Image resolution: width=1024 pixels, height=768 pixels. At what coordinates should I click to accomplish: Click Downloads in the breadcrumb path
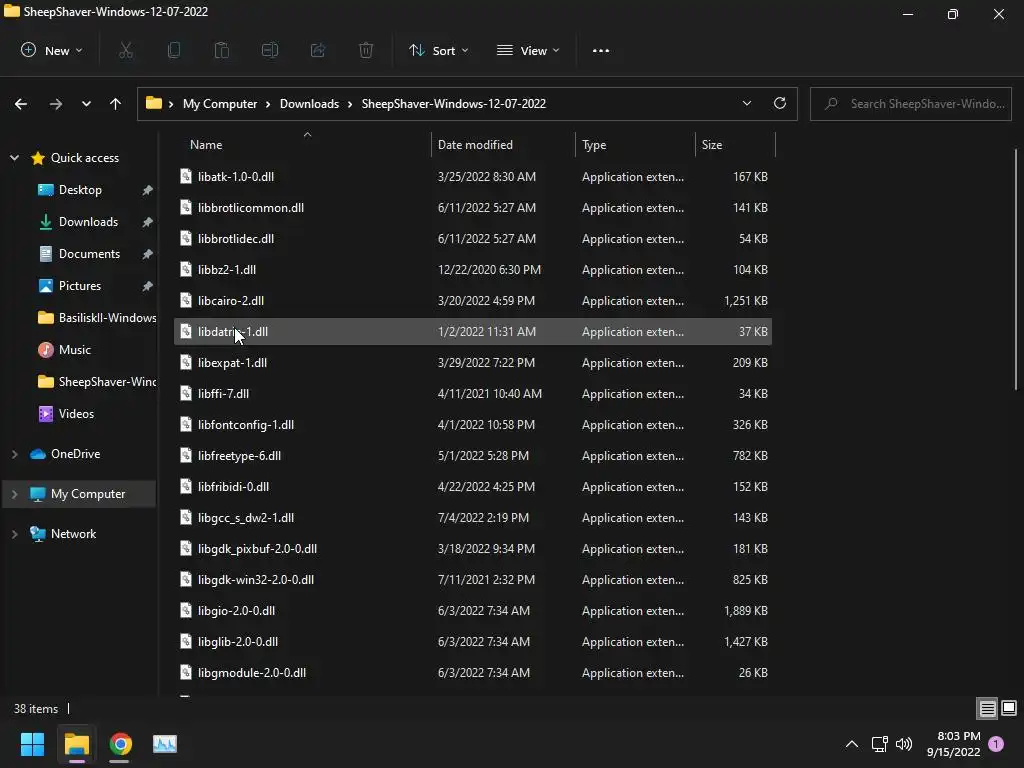[309, 104]
